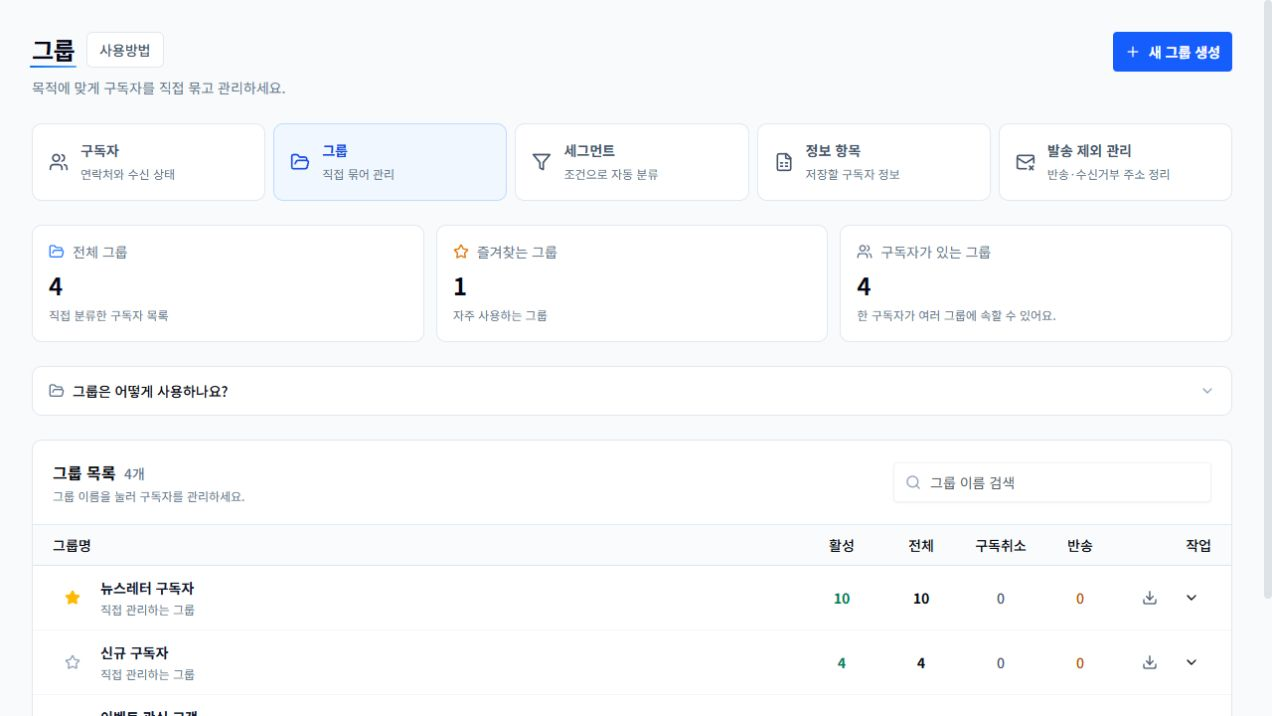This screenshot has width=1272, height=716.
Task: Click the magnifier icon in group search
Action: 913,482
